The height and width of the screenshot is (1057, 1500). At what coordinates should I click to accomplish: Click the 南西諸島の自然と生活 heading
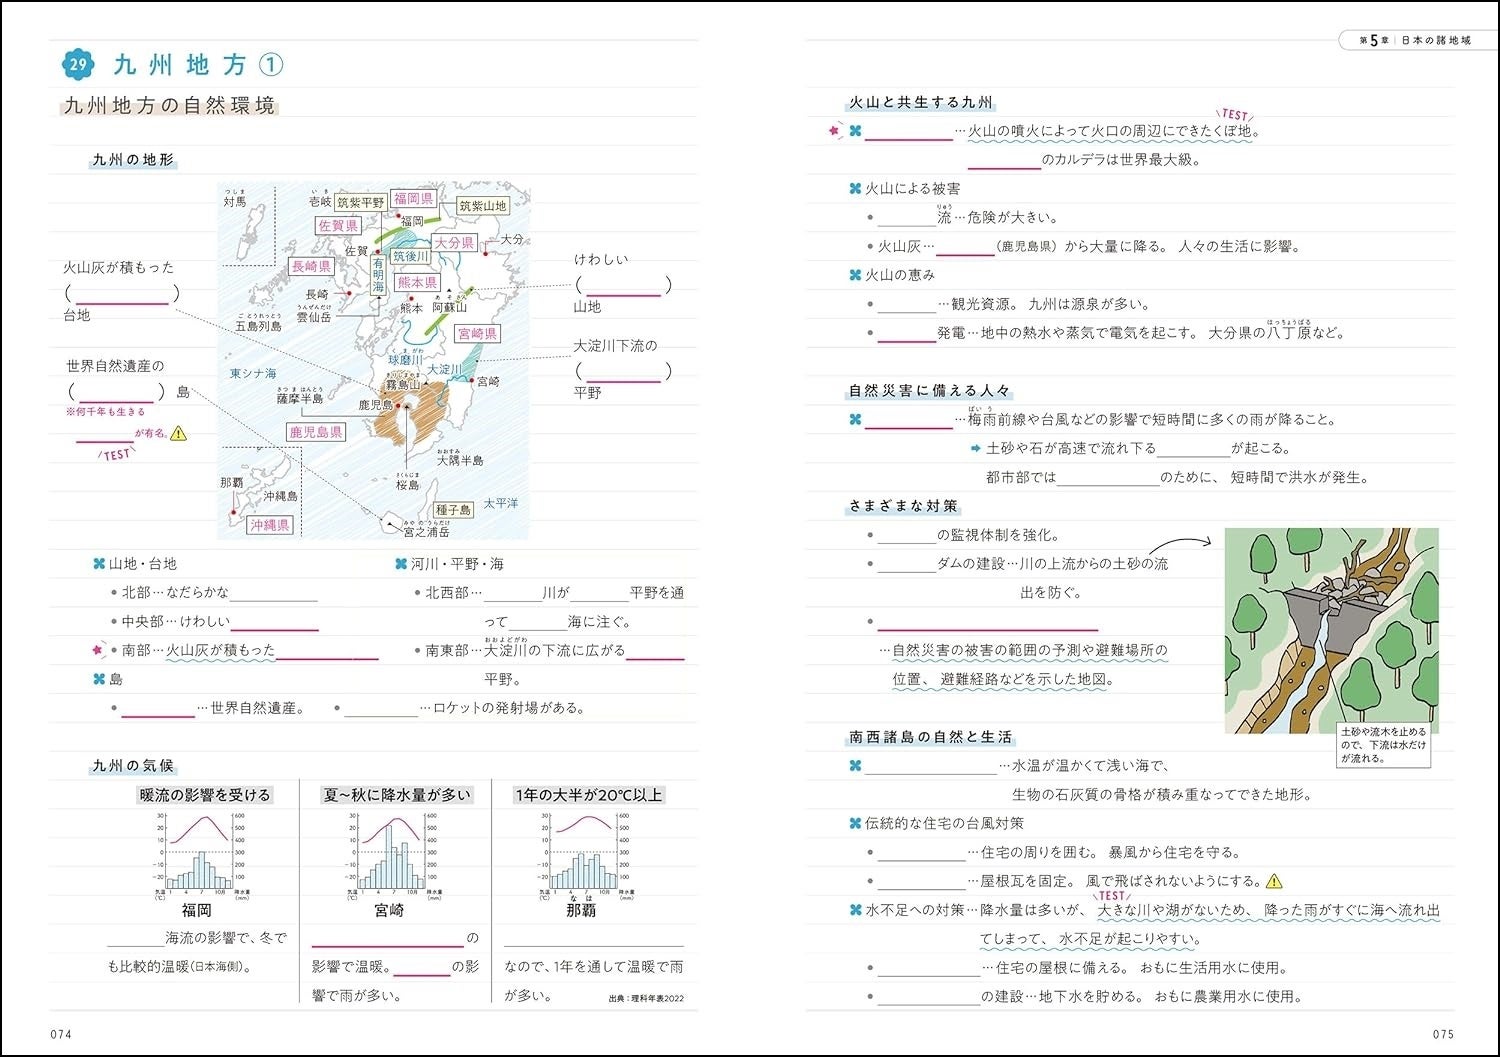tap(931, 737)
